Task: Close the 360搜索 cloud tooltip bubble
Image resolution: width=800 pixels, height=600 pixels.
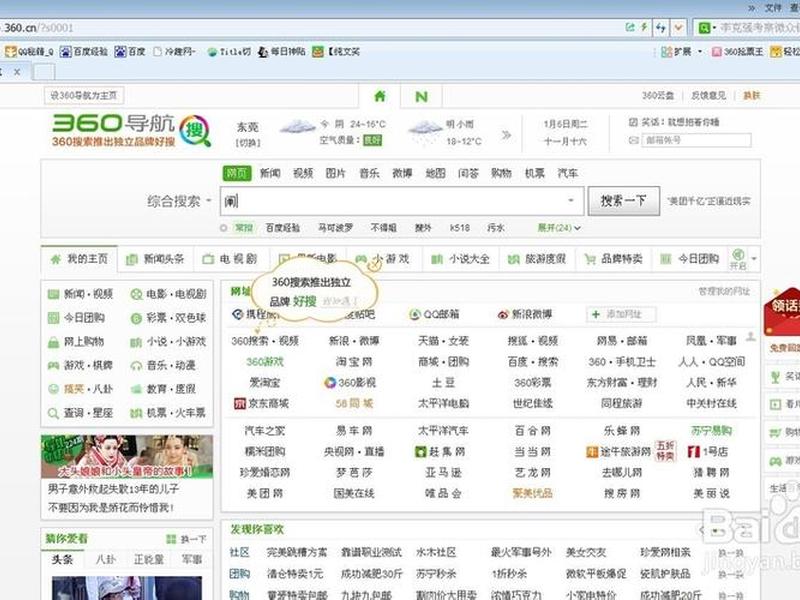Action: [375, 264]
